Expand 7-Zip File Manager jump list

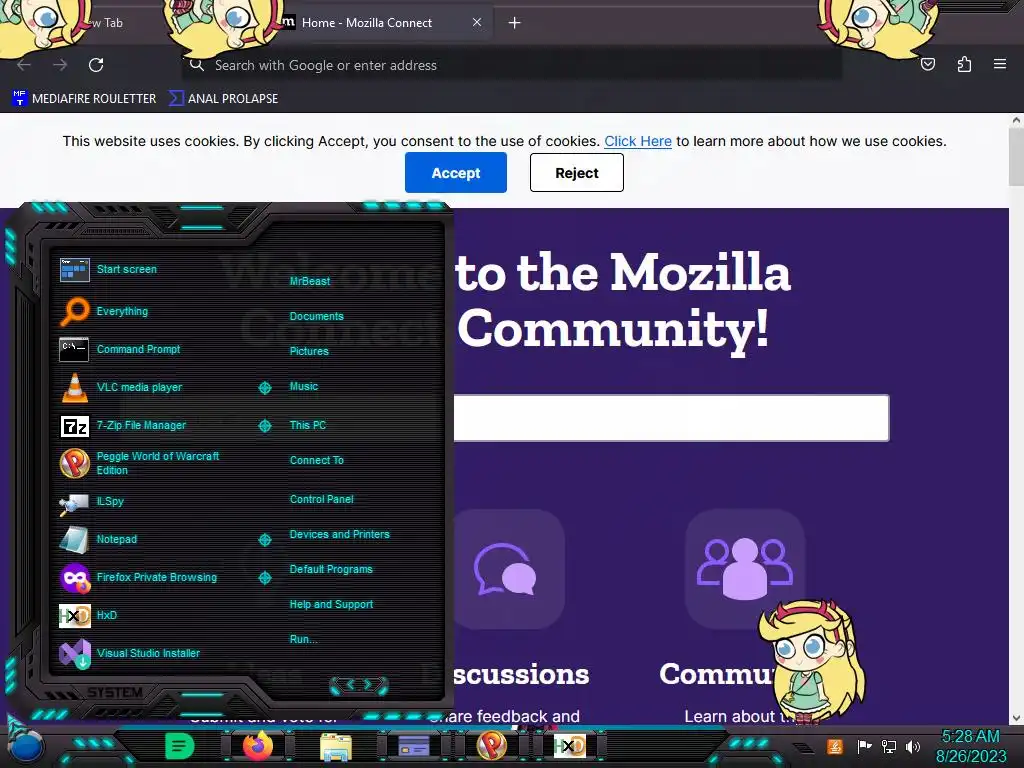[x=264, y=426]
